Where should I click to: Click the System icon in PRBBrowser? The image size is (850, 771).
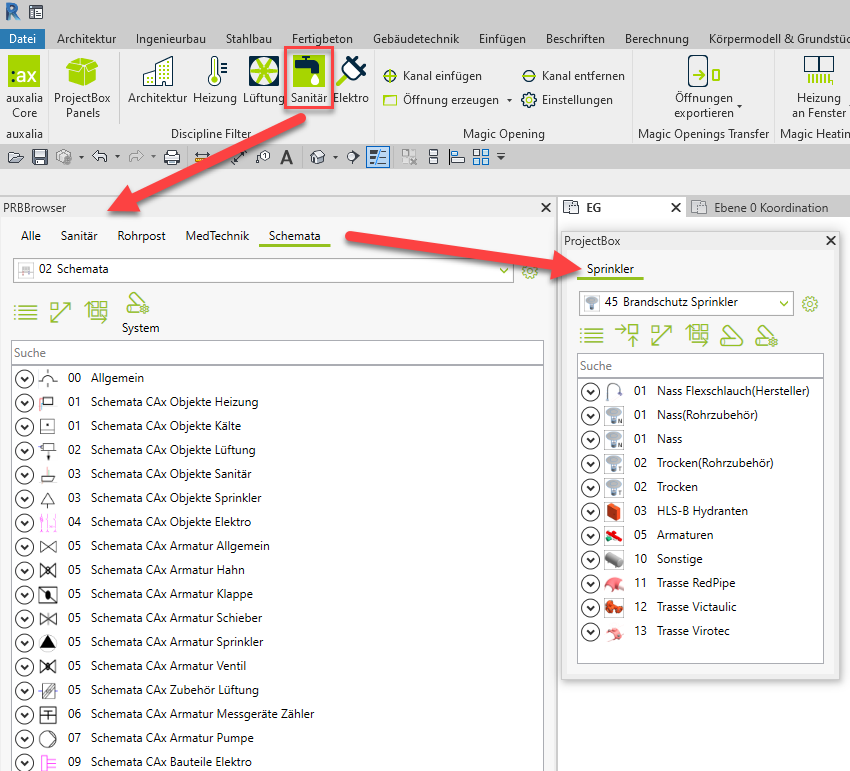[140, 310]
